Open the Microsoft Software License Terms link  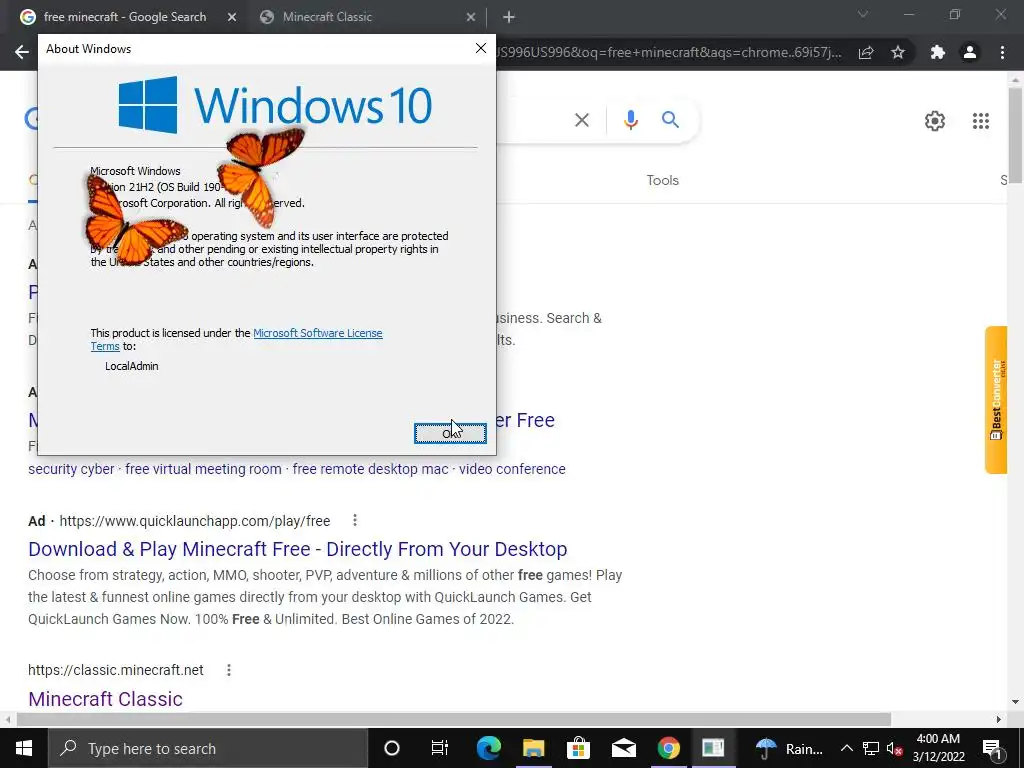tap(317, 333)
